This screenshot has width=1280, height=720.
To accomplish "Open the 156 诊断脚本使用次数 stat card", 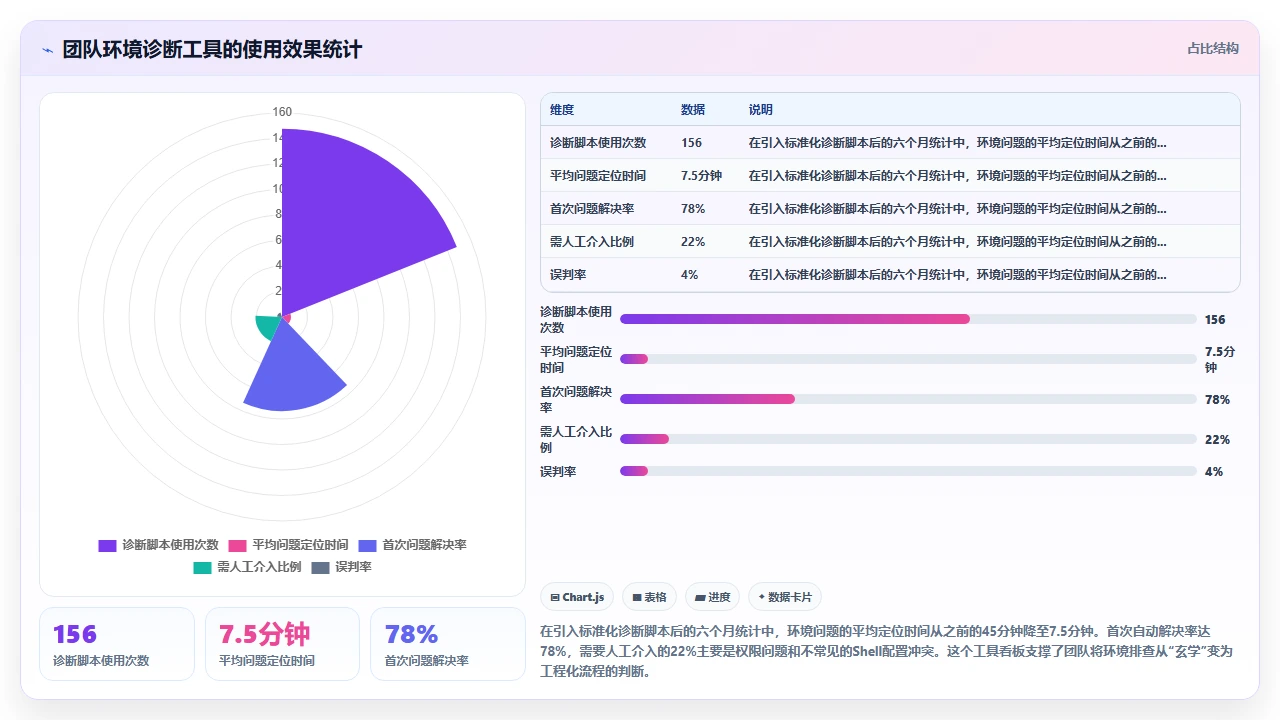I will (x=117, y=644).
